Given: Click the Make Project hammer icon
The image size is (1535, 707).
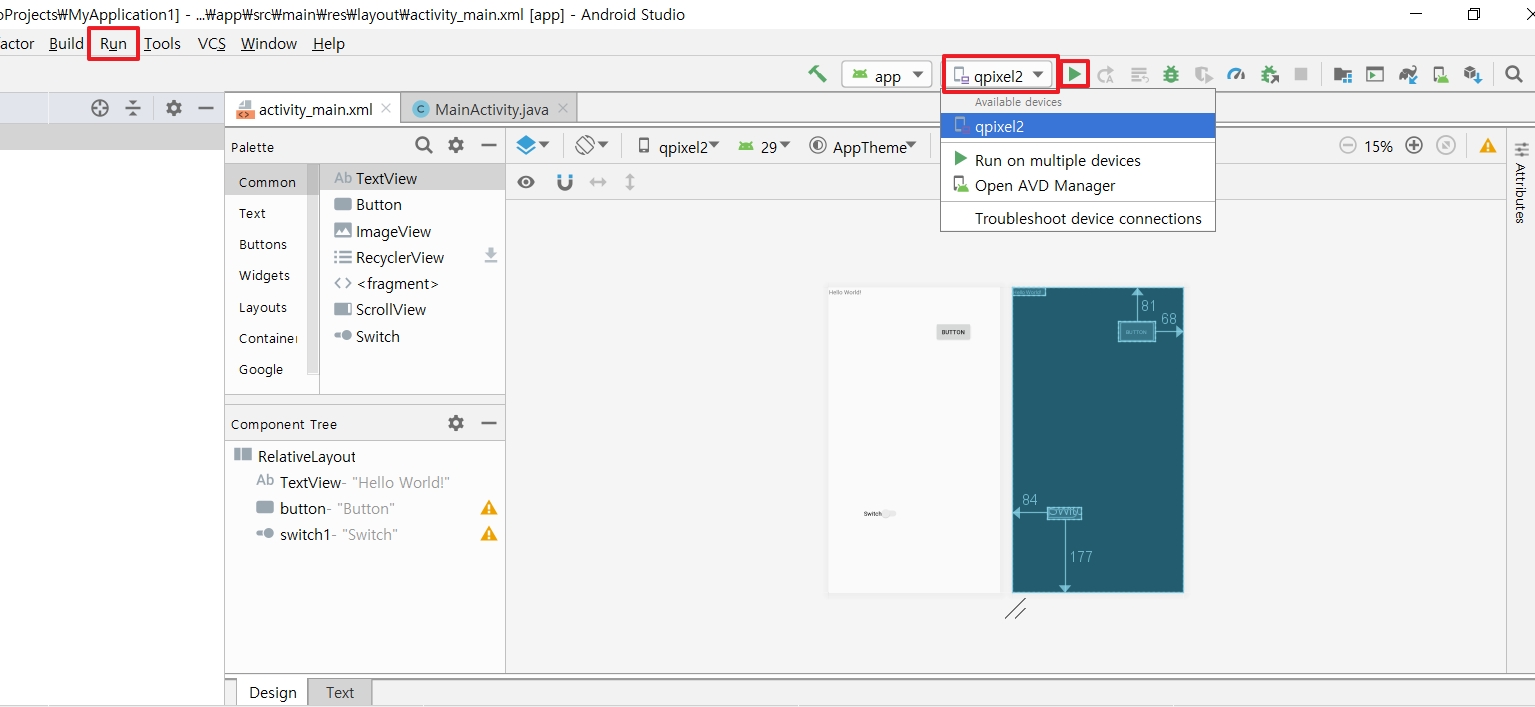Looking at the screenshot, I should coord(818,74).
